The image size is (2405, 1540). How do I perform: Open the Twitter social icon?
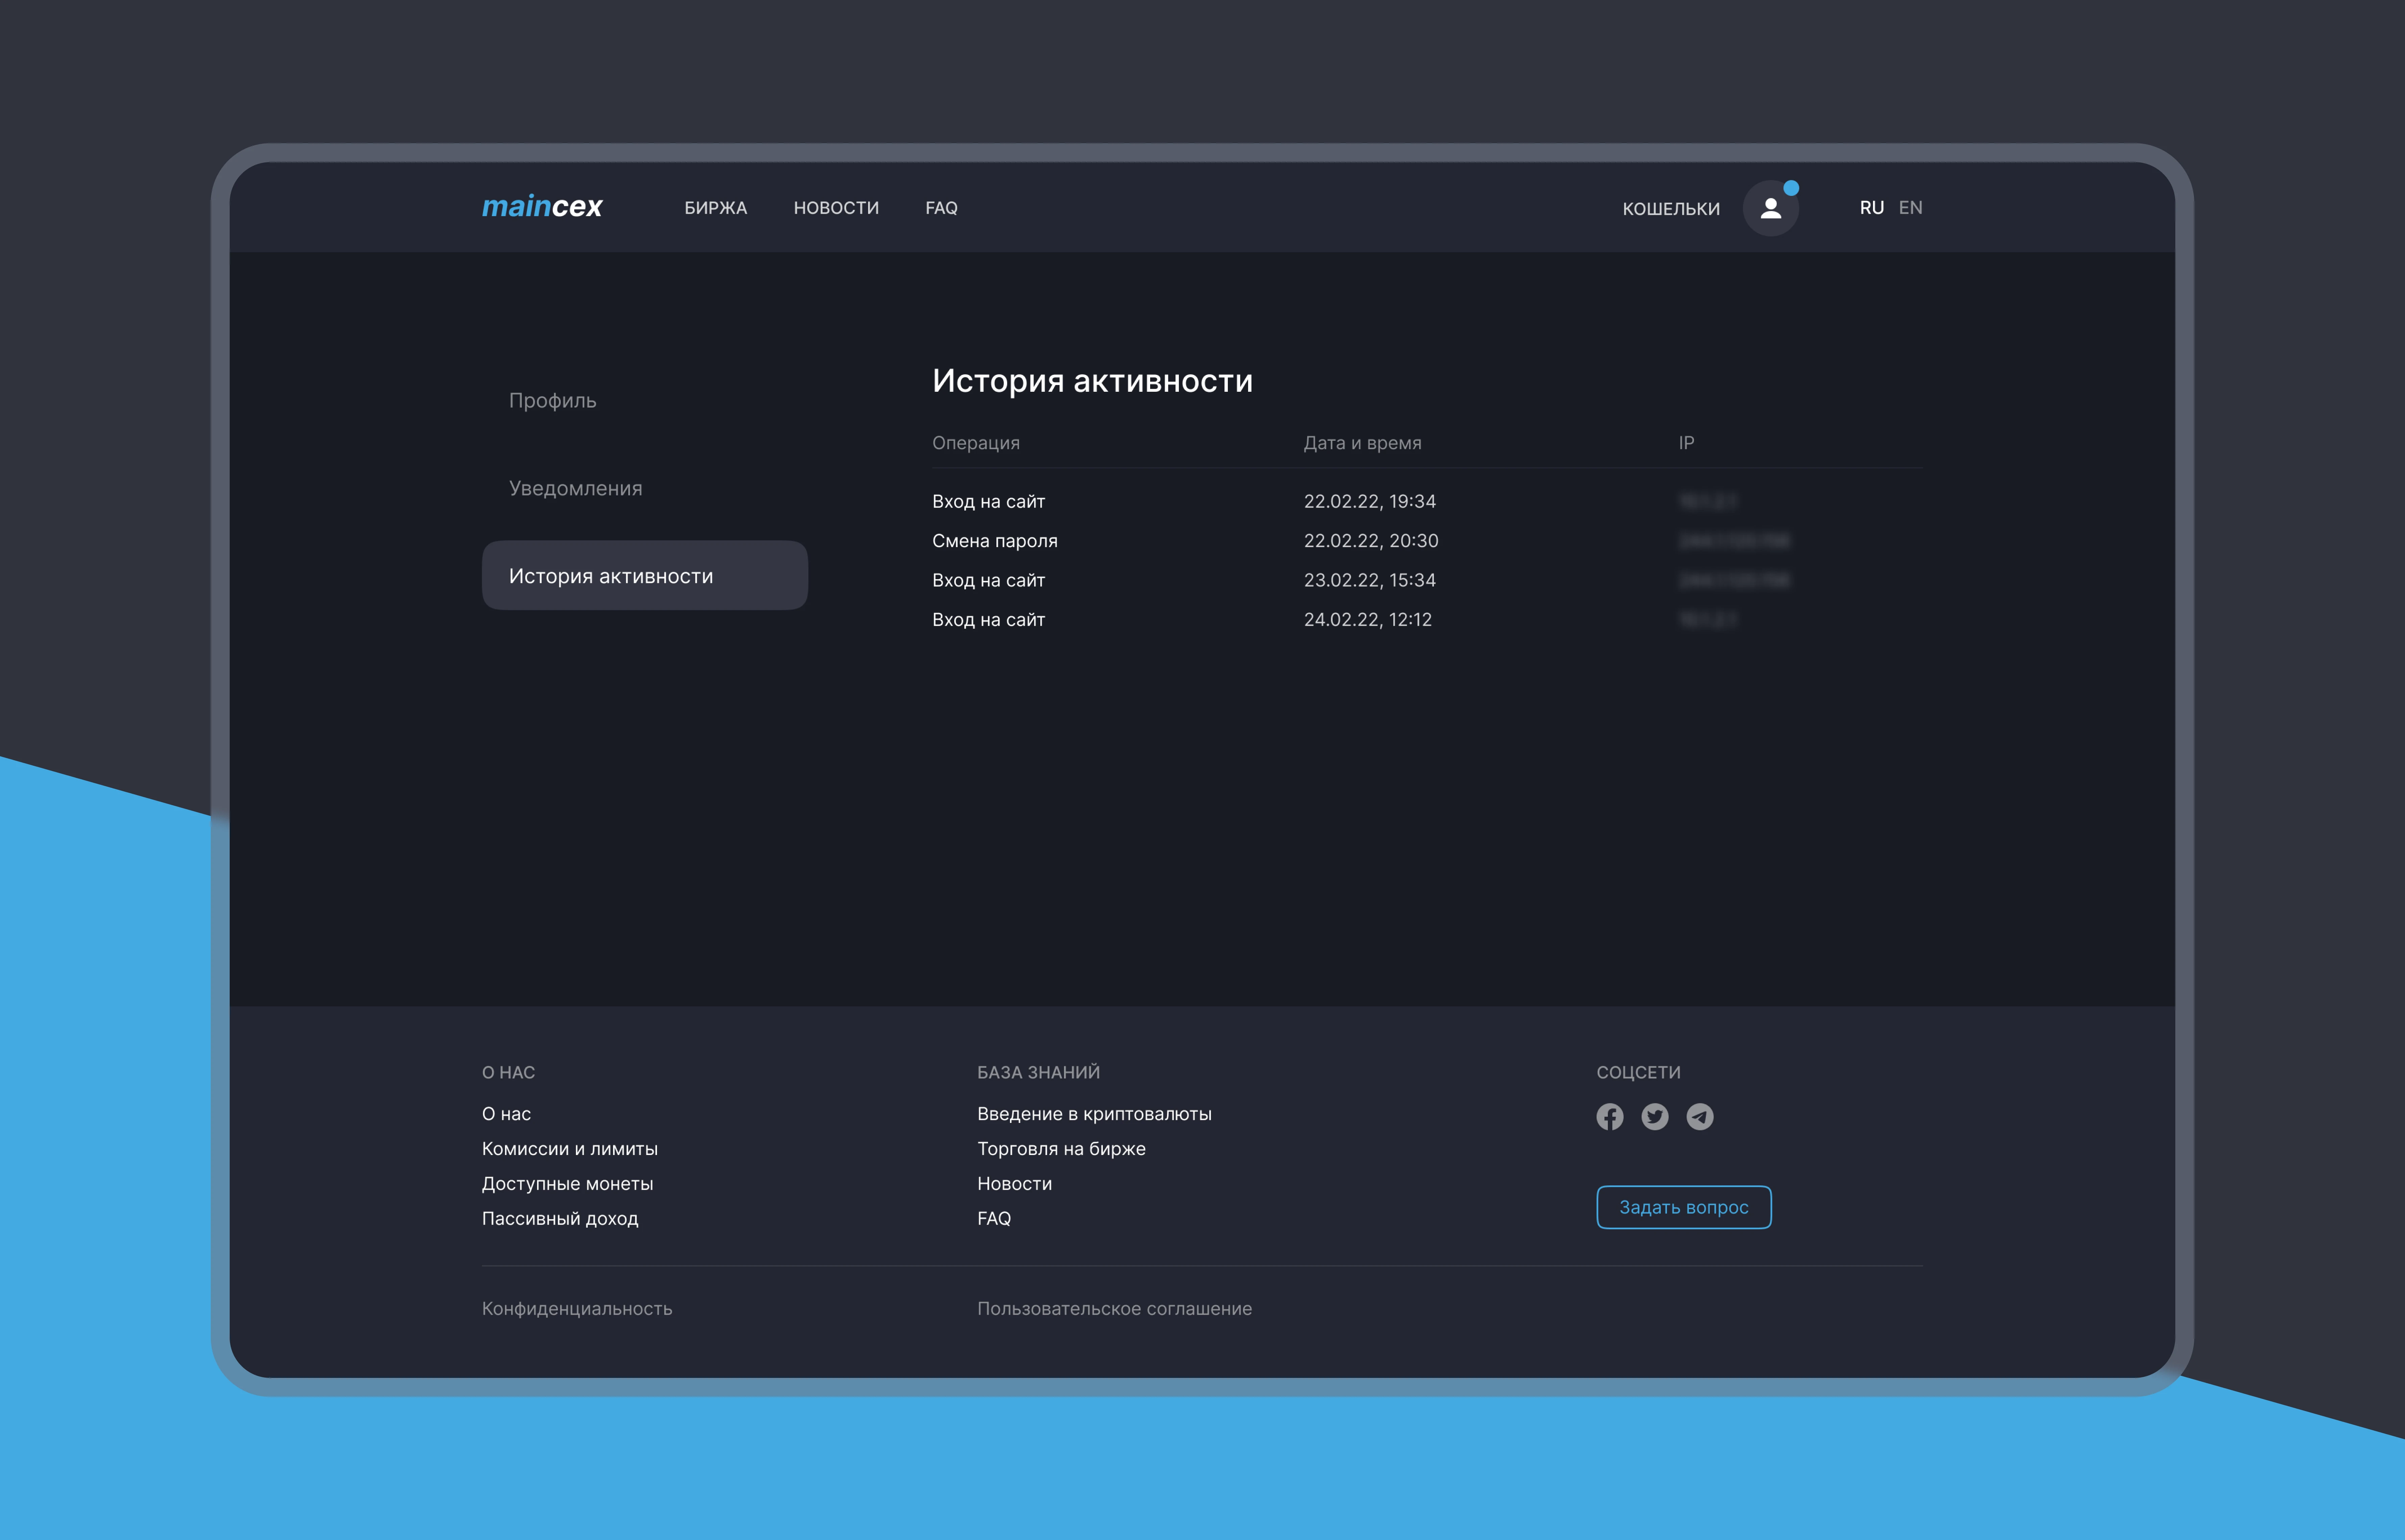[1655, 1116]
